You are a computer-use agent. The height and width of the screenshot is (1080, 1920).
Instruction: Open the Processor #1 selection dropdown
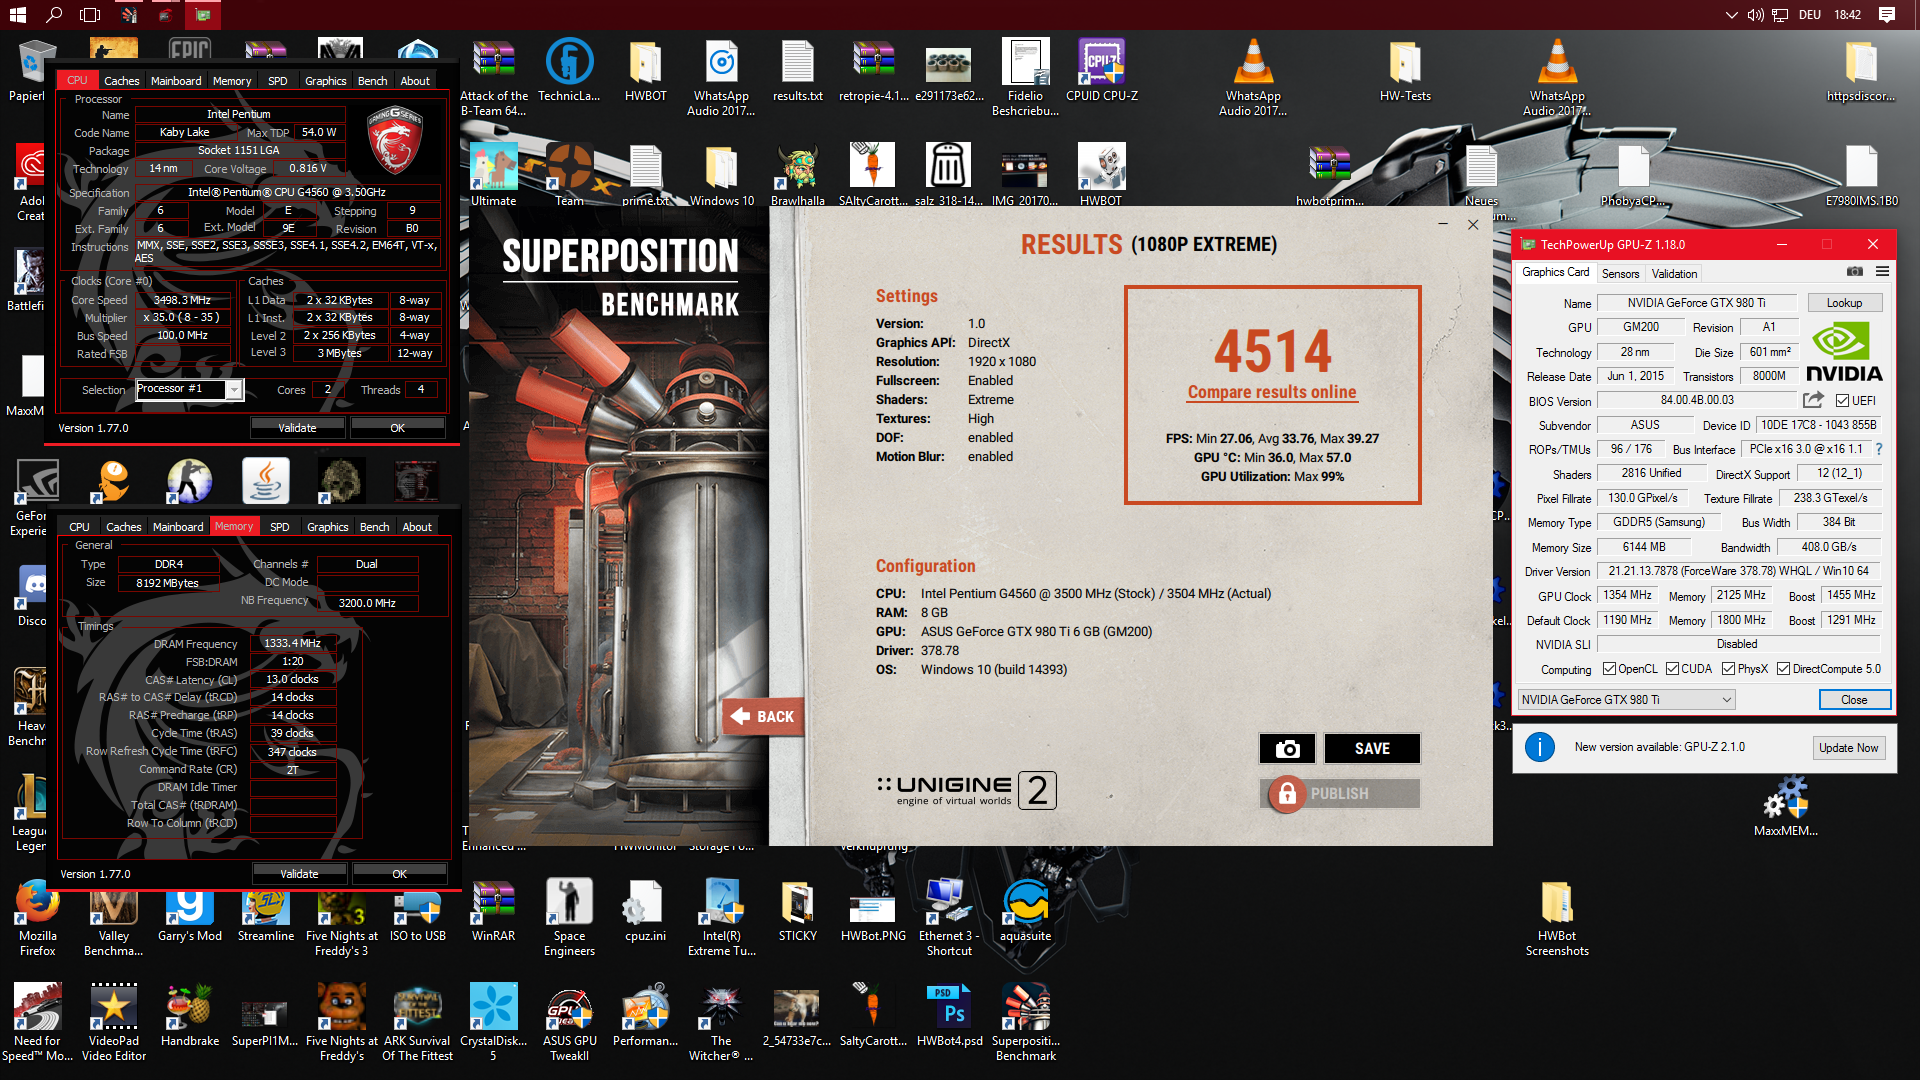(x=189, y=389)
